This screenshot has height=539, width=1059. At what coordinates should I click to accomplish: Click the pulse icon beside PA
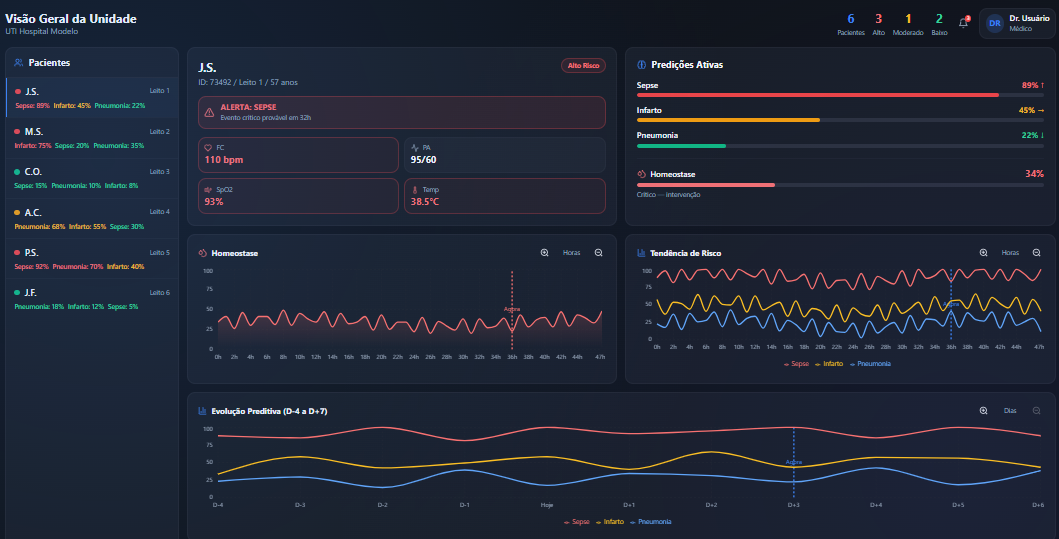click(415, 147)
